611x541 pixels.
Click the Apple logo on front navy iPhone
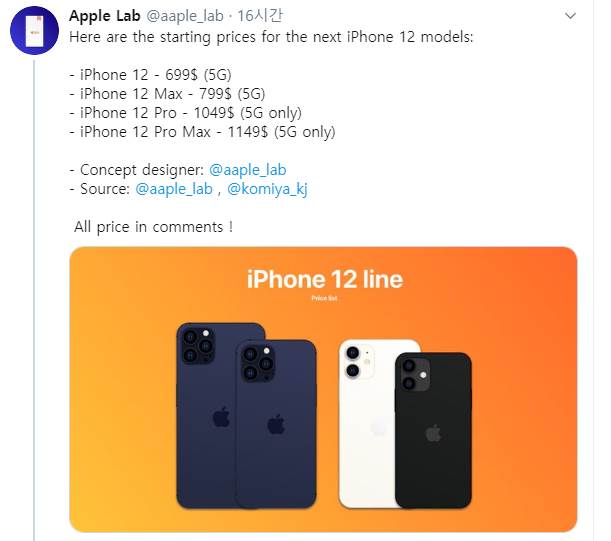tap(276, 424)
